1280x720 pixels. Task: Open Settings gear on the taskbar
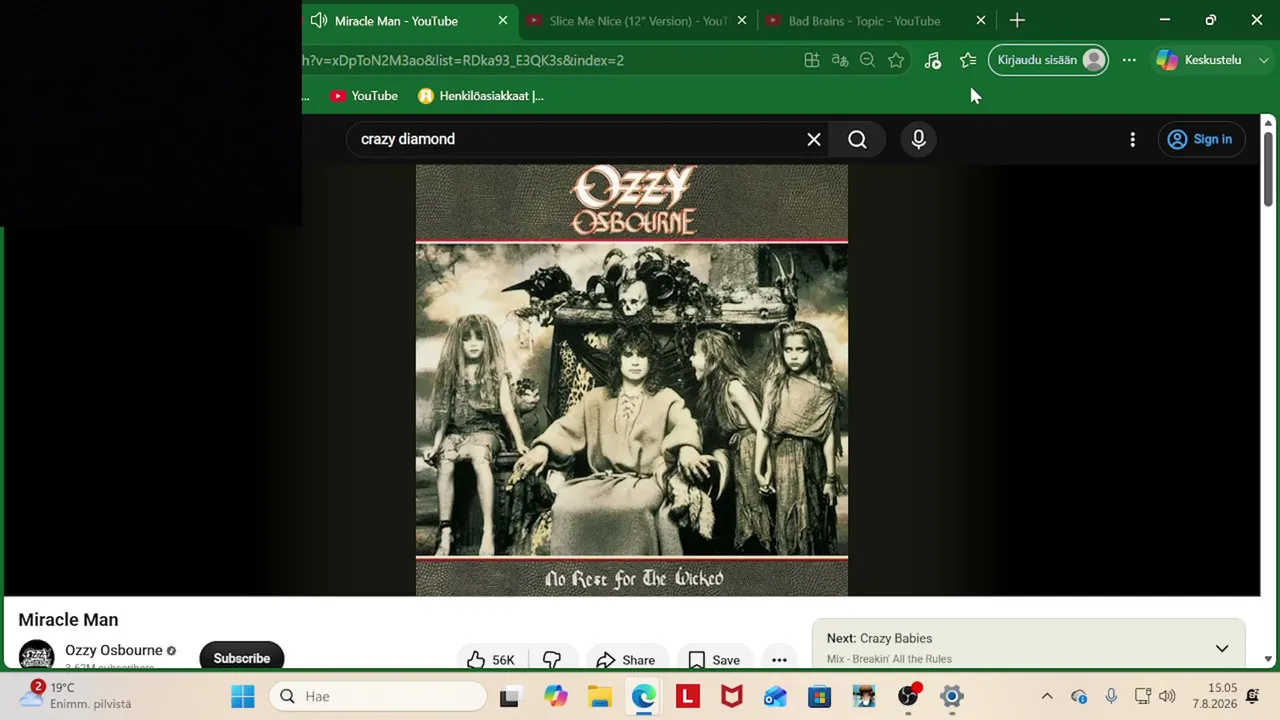[x=951, y=696]
